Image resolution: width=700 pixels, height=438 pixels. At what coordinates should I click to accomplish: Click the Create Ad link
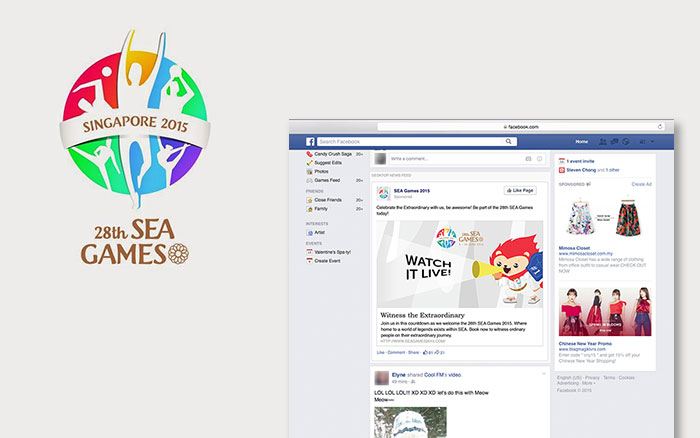click(641, 184)
